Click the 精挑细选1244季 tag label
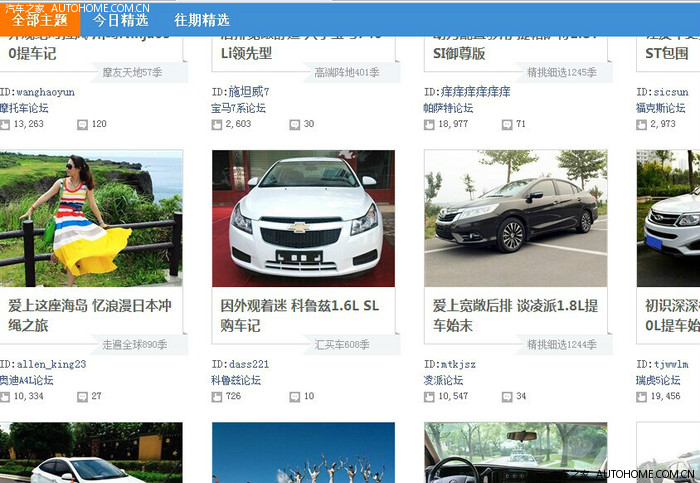700x483 pixels. 561,345
